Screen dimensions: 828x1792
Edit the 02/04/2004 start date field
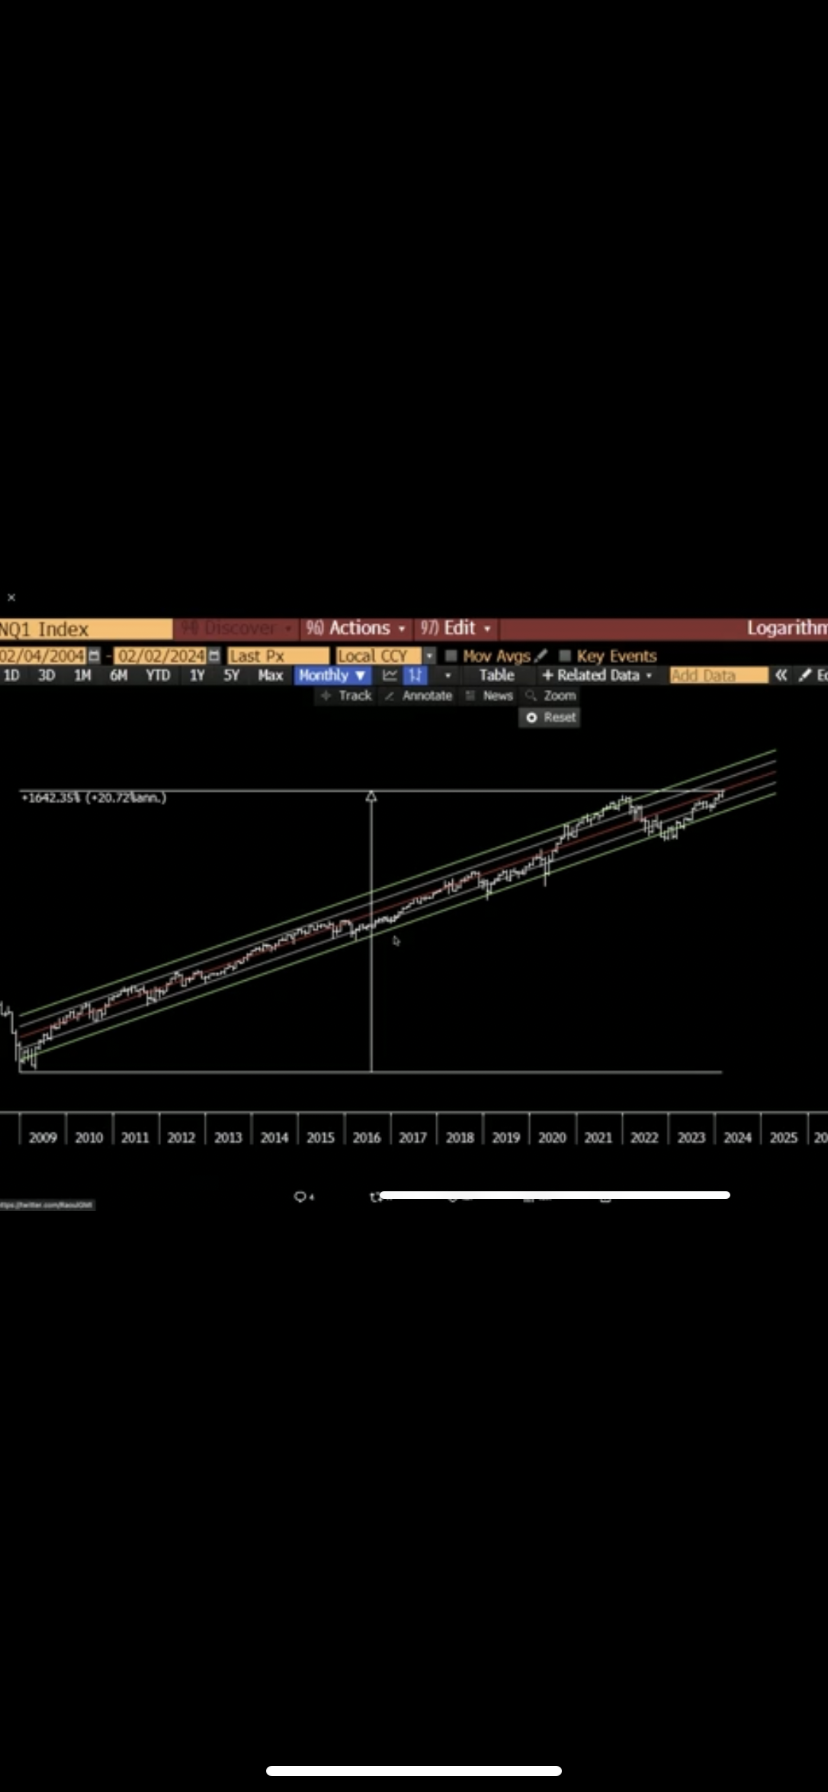[42, 656]
